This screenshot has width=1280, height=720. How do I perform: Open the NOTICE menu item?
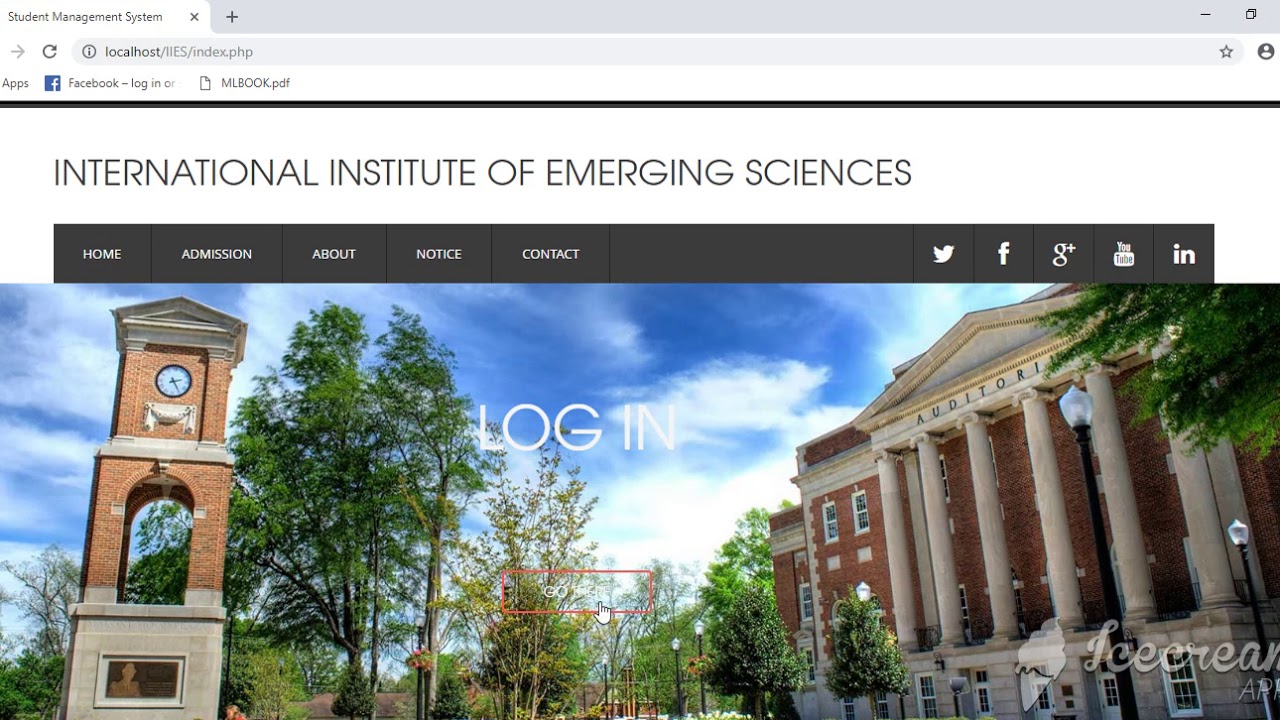point(439,254)
